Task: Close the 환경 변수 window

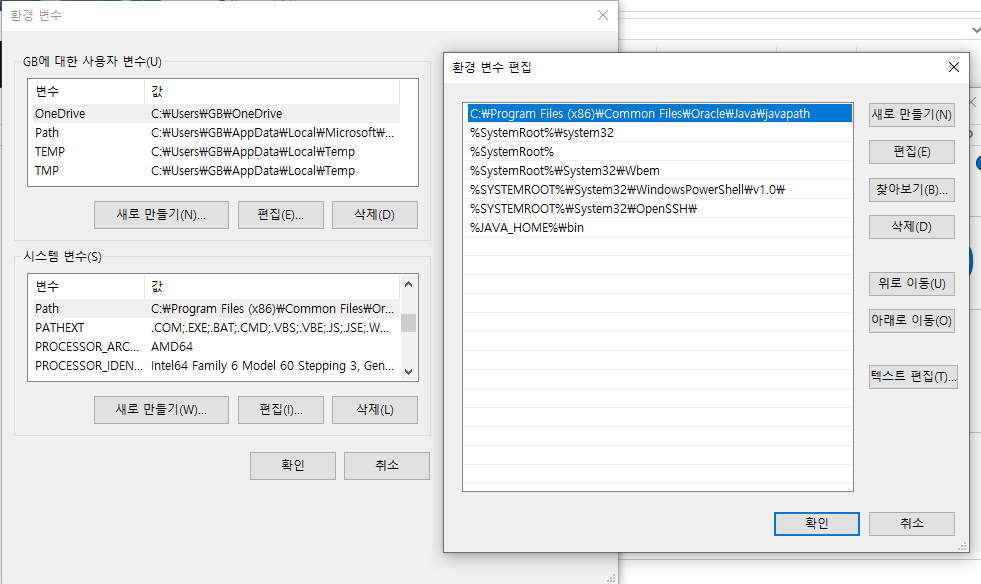Action: [602, 15]
